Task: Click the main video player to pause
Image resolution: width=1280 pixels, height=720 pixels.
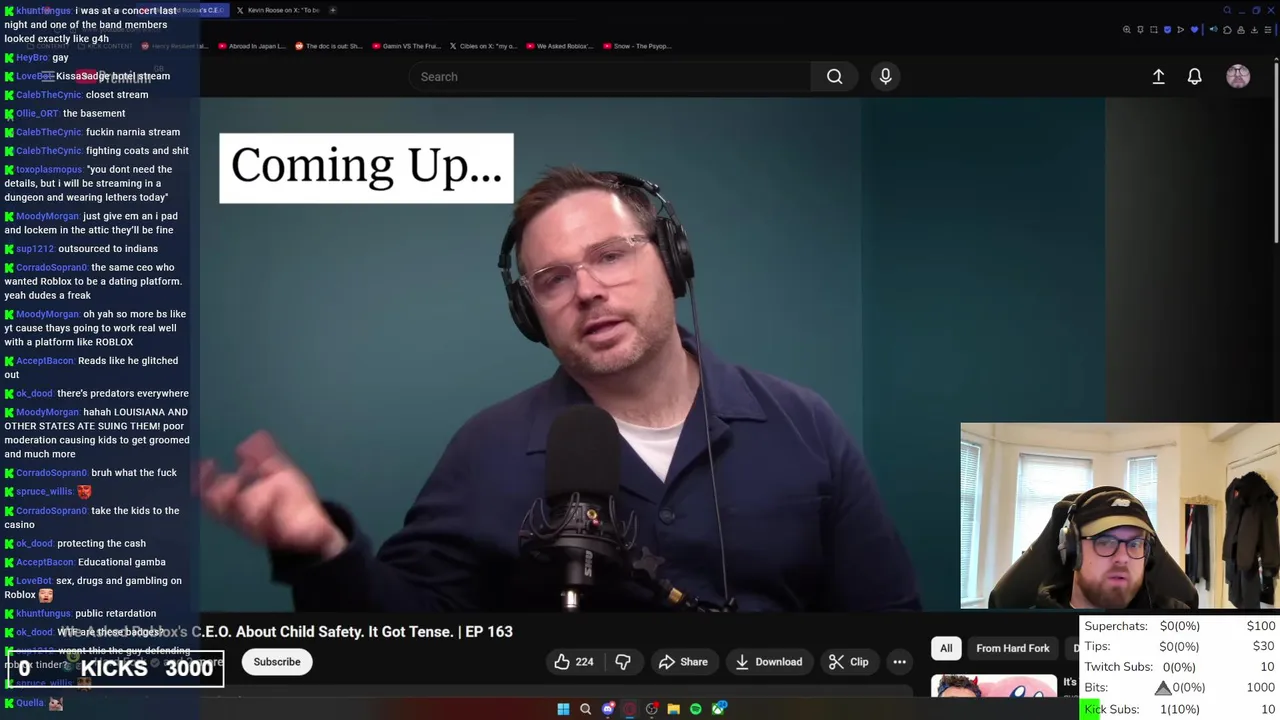Action: point(652,355)
